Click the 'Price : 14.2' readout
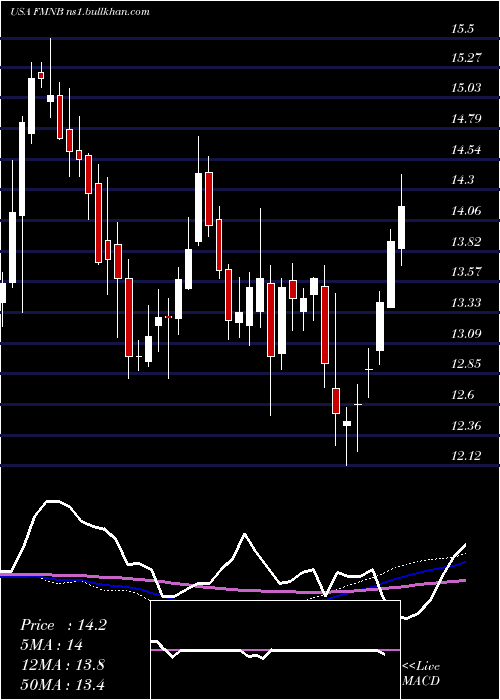Image resolution: width=500 pixels, height=700 pixels. [63, 625]
